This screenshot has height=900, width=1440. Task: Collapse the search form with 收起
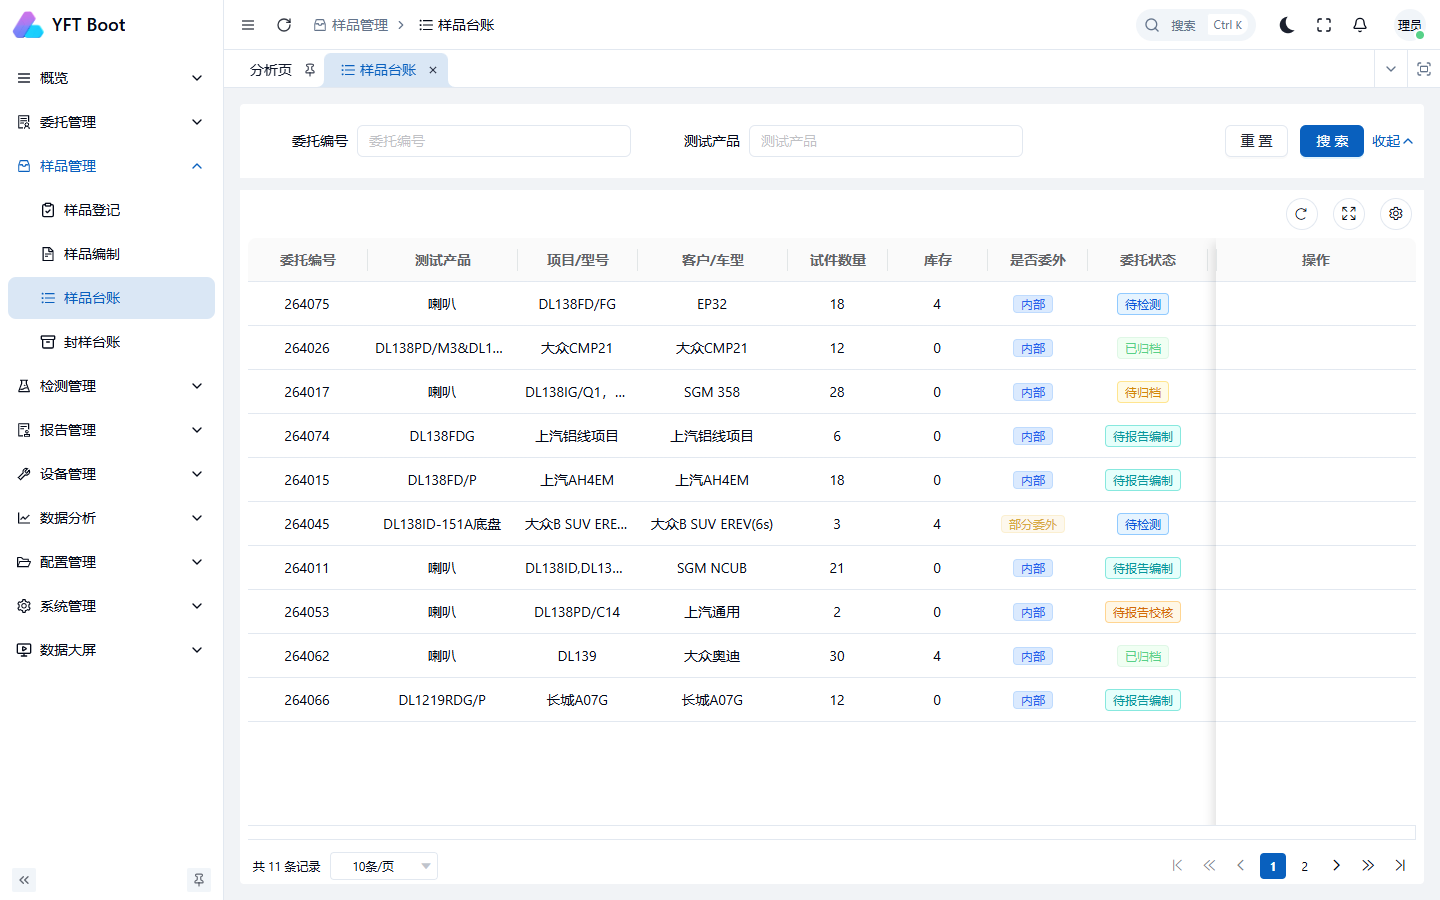click(1392, 141)
